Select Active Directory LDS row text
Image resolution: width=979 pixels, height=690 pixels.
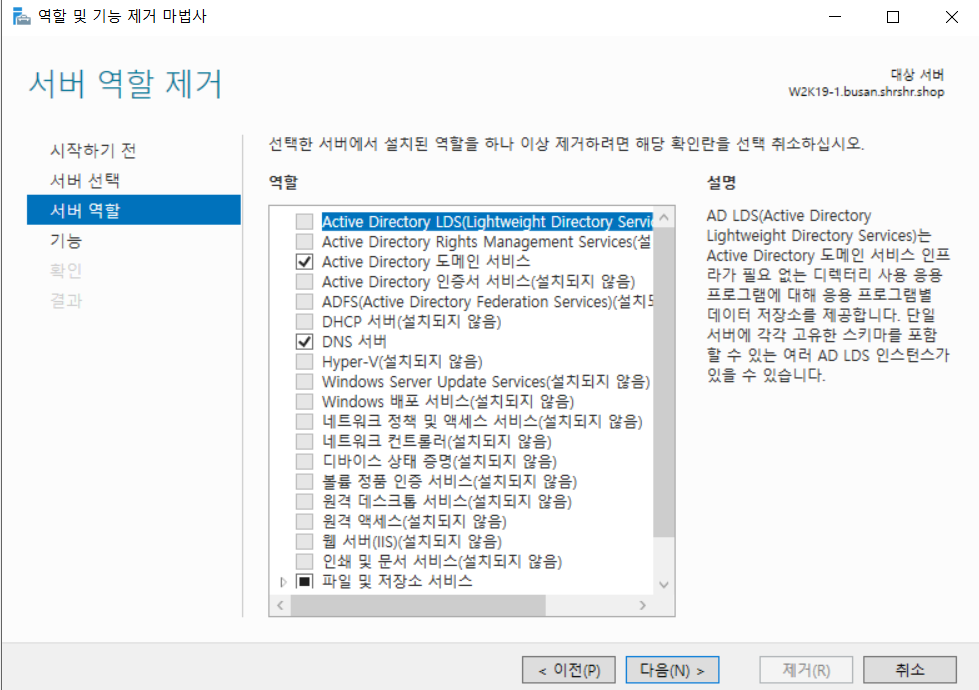[487, 222]
